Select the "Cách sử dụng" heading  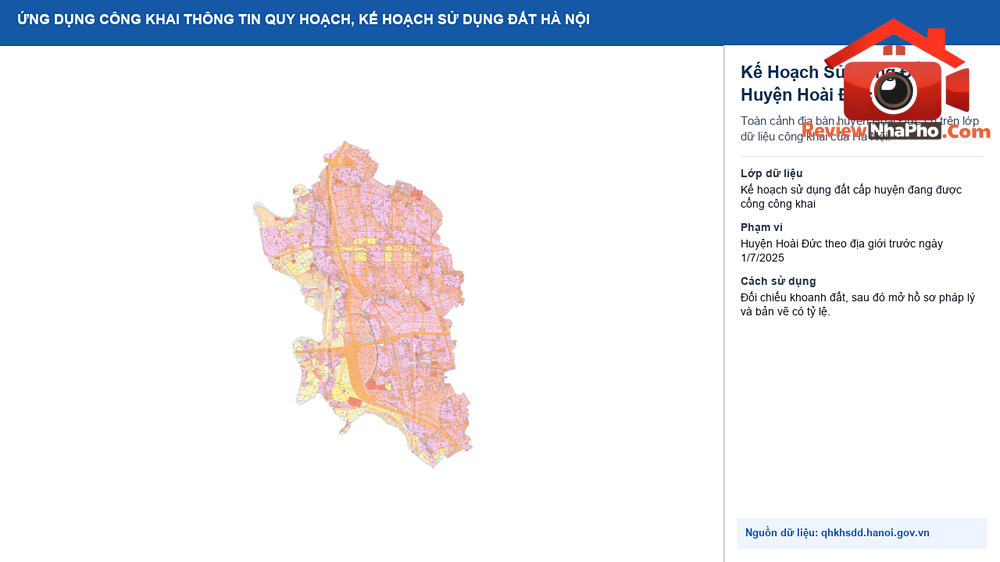777,281
